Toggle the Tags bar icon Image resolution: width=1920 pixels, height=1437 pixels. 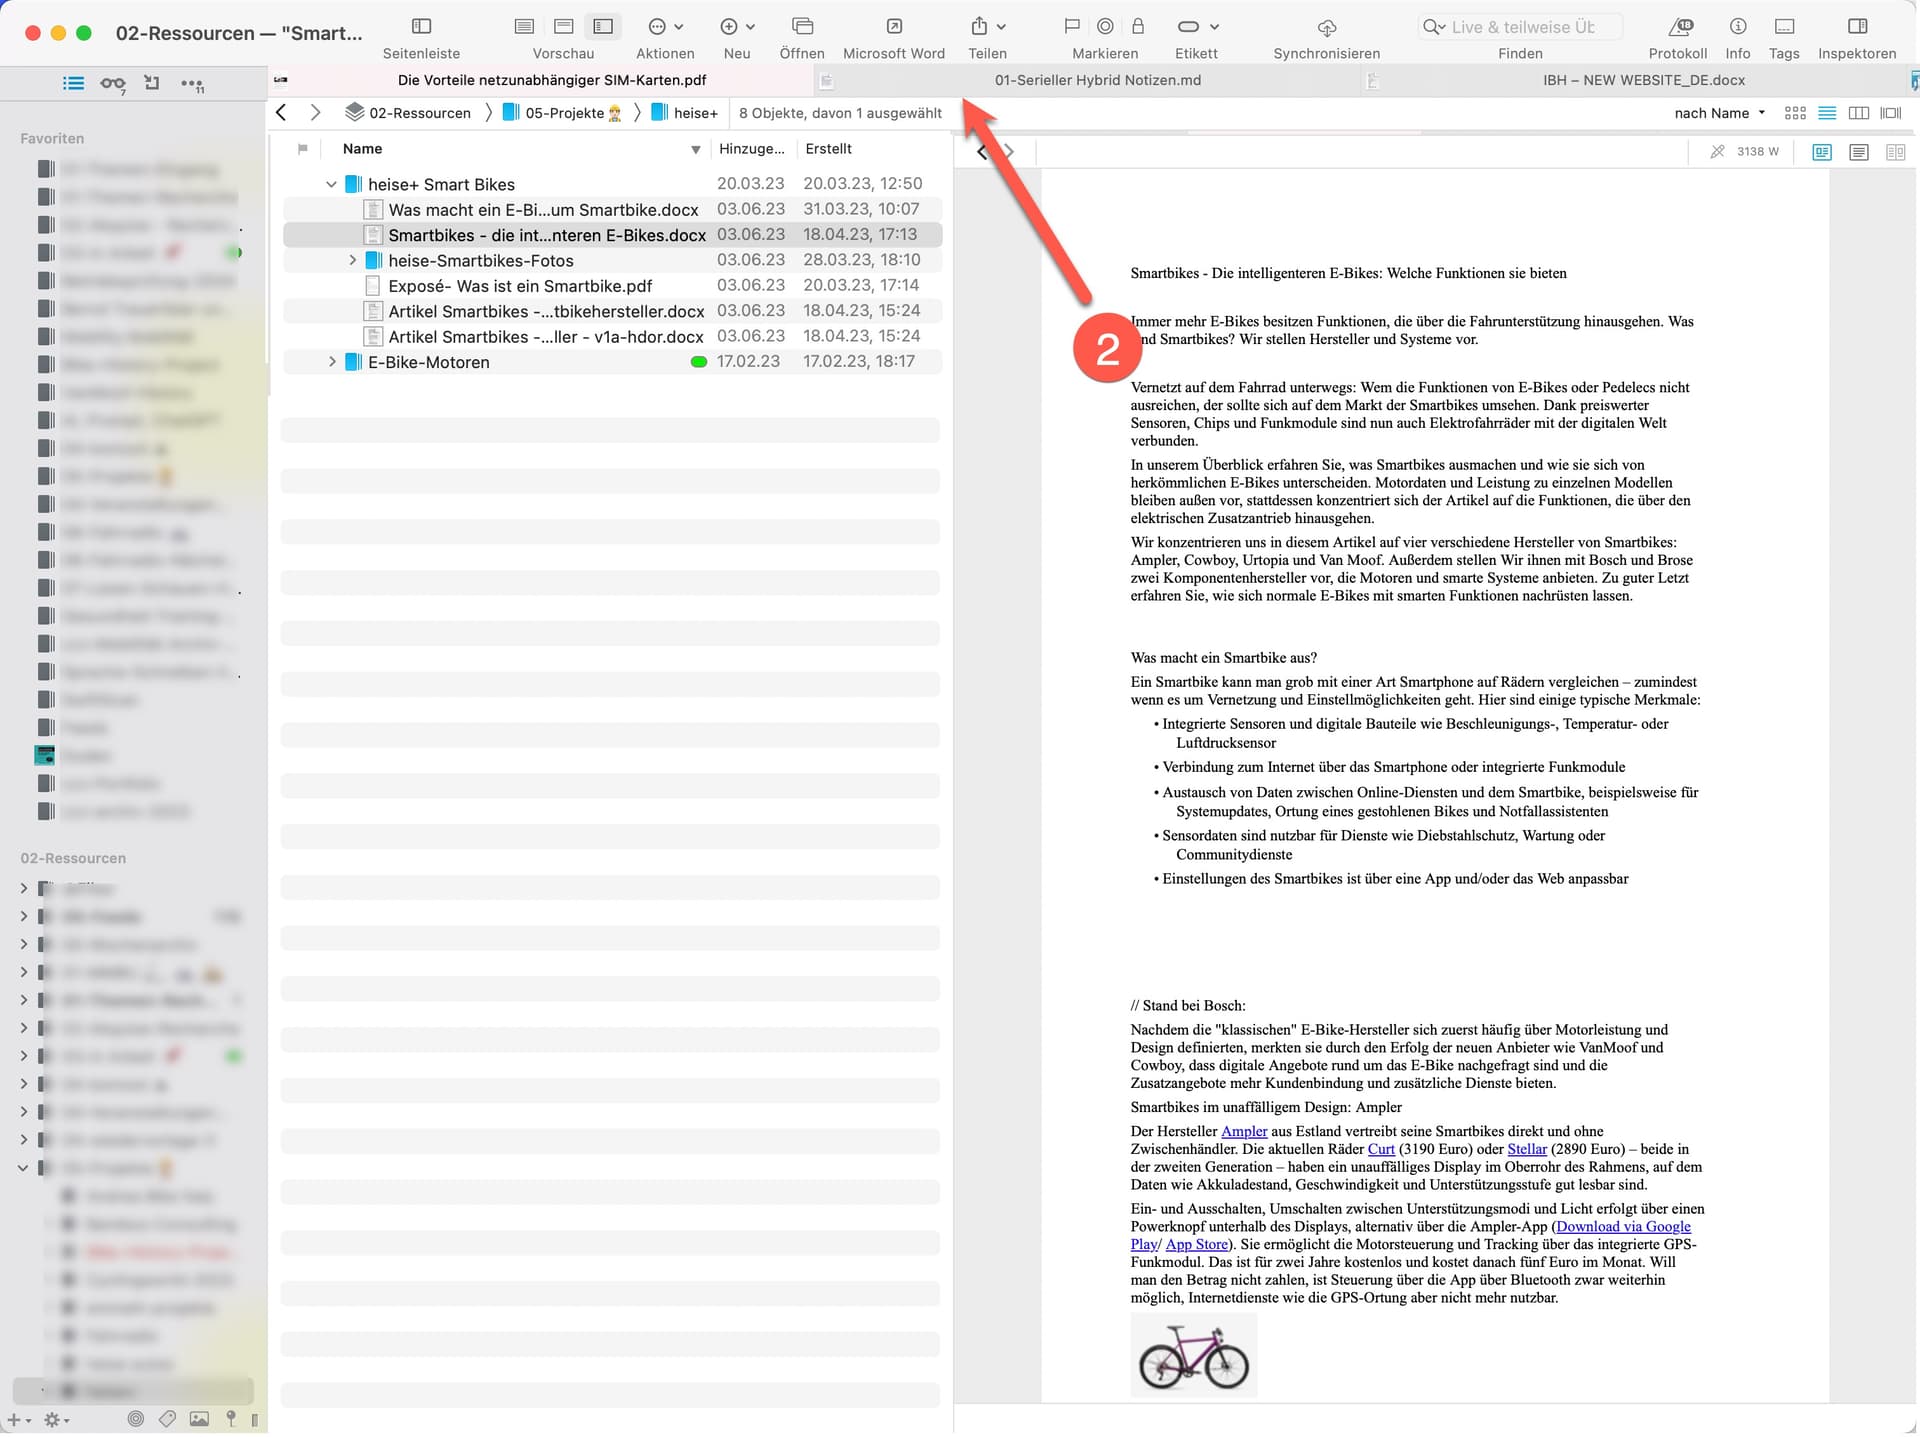click(1784, 26)
